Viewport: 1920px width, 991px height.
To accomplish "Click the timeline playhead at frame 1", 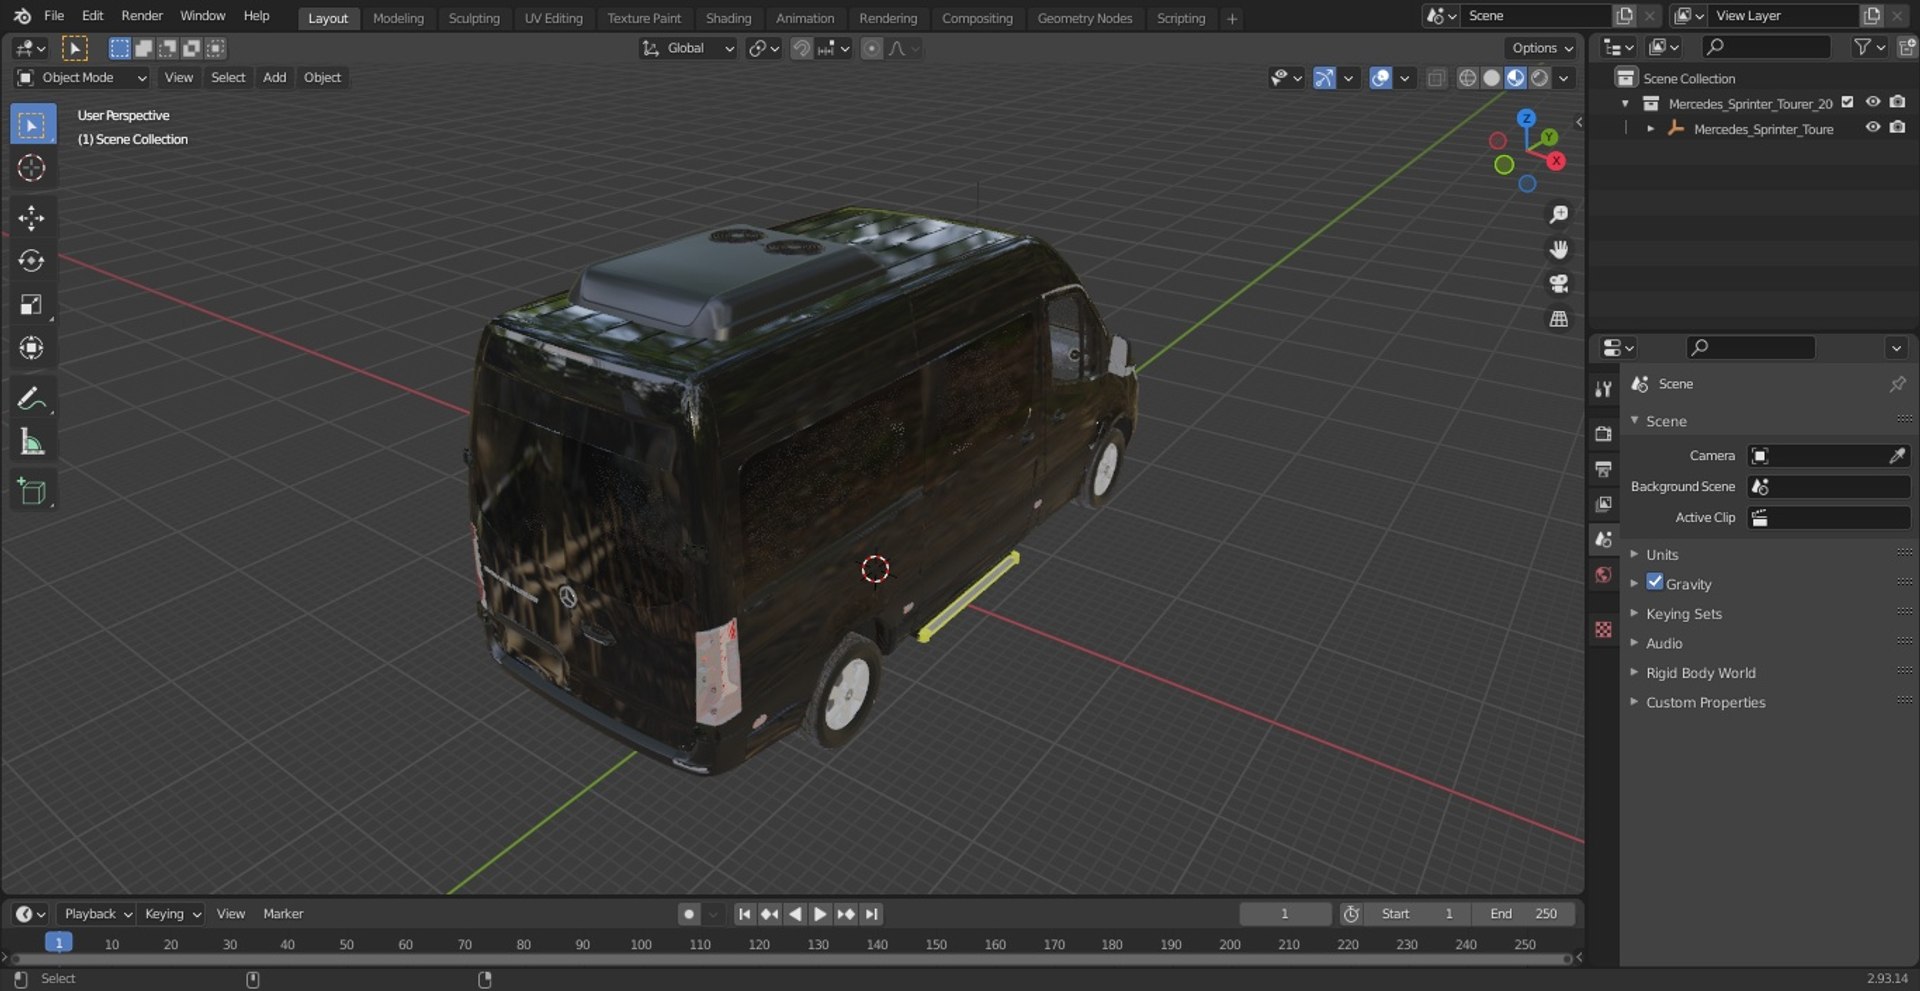I will (x=59, y=943).
